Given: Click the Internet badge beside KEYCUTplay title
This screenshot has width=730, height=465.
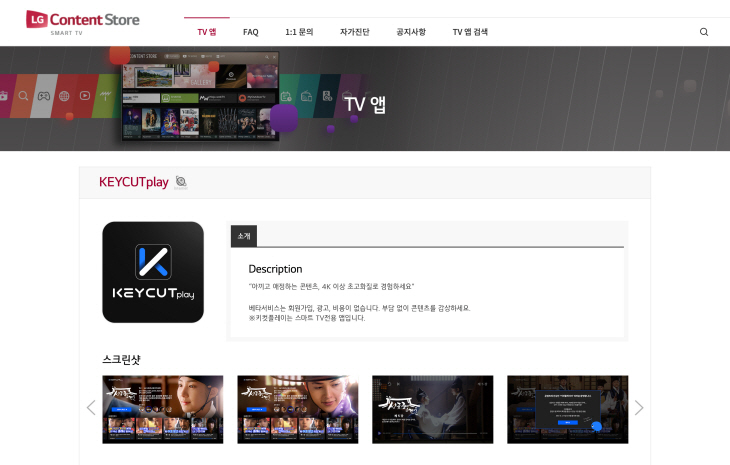Looking at the screenshot, I should 181,182.
